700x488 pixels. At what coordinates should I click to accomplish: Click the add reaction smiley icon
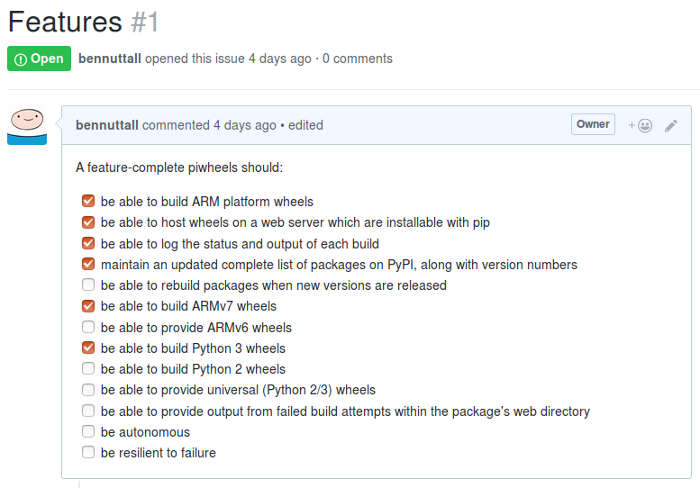641,126
